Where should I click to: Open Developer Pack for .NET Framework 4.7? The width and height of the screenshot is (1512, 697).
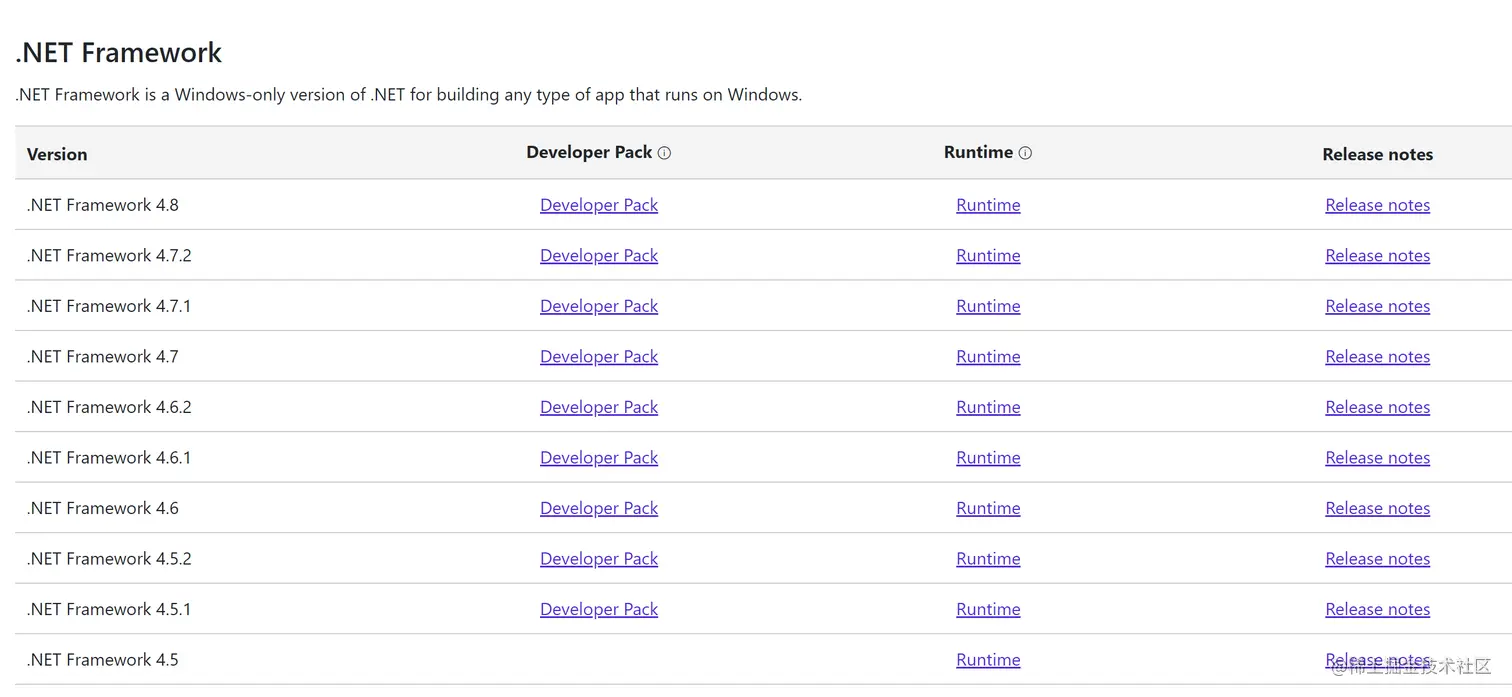(599, 357)
